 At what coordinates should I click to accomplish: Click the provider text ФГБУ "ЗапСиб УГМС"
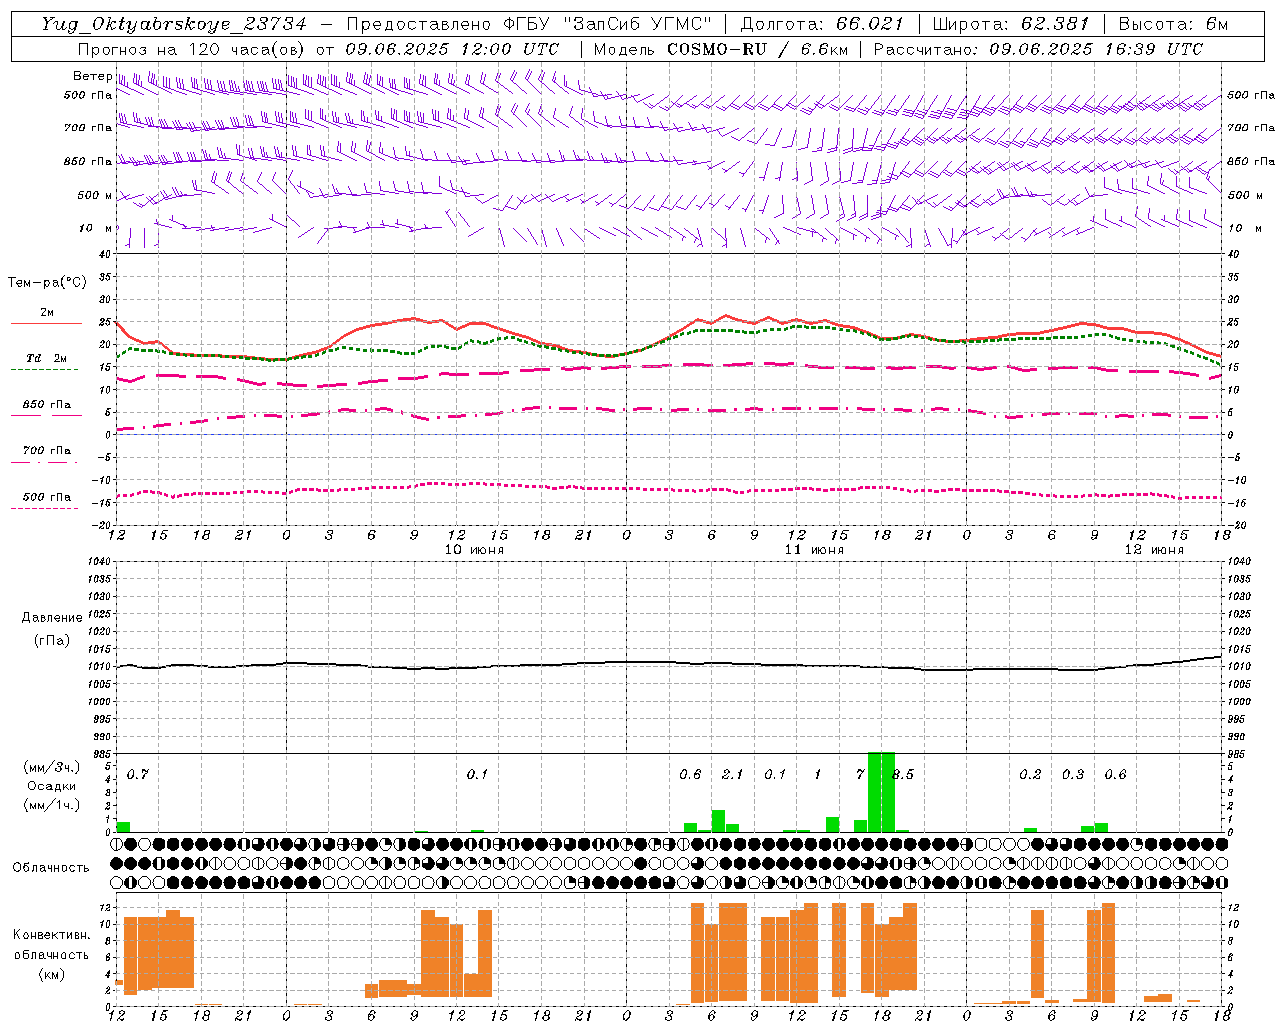pyautogui.click(x=608, y=24)
